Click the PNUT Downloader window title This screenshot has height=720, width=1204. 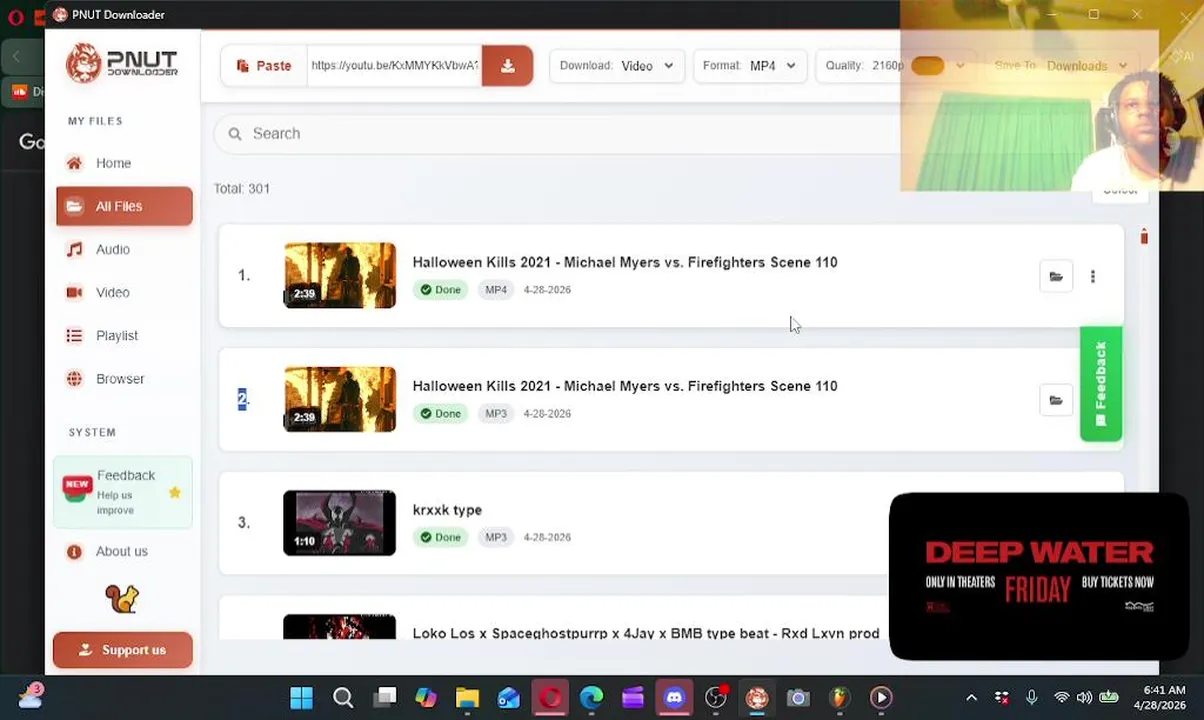[118, 14]
